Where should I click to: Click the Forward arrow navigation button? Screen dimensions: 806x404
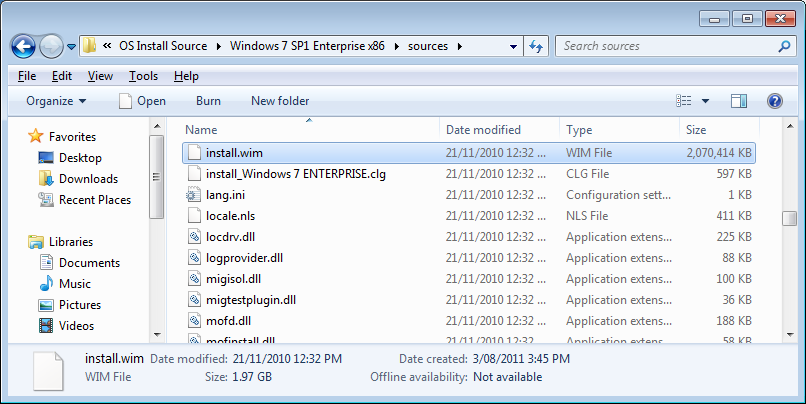pyautogui.click(x=51, y=47)
